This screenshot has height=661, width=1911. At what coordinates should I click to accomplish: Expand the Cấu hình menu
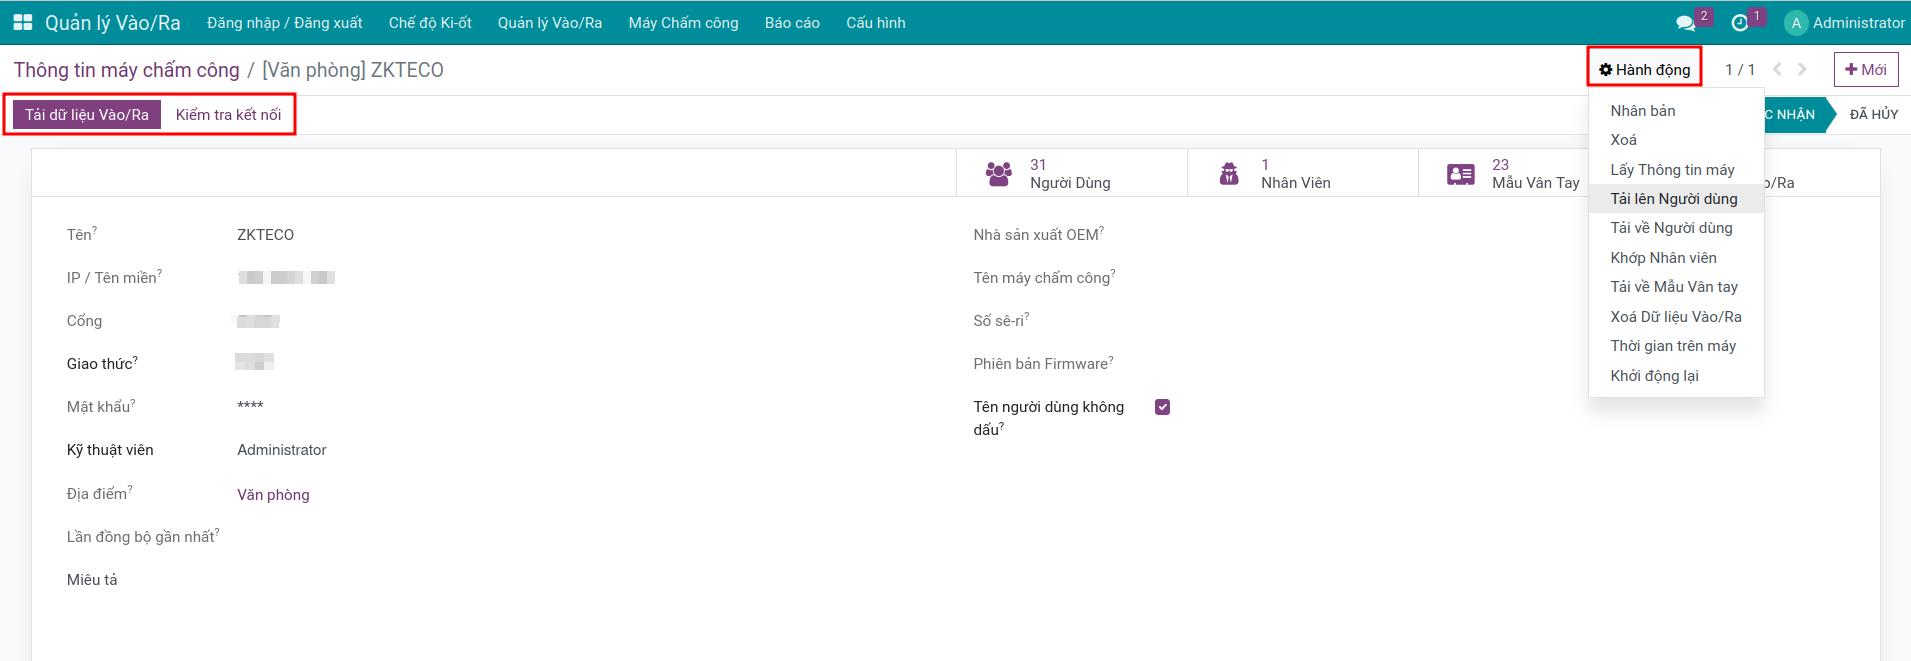click(875, 23)
